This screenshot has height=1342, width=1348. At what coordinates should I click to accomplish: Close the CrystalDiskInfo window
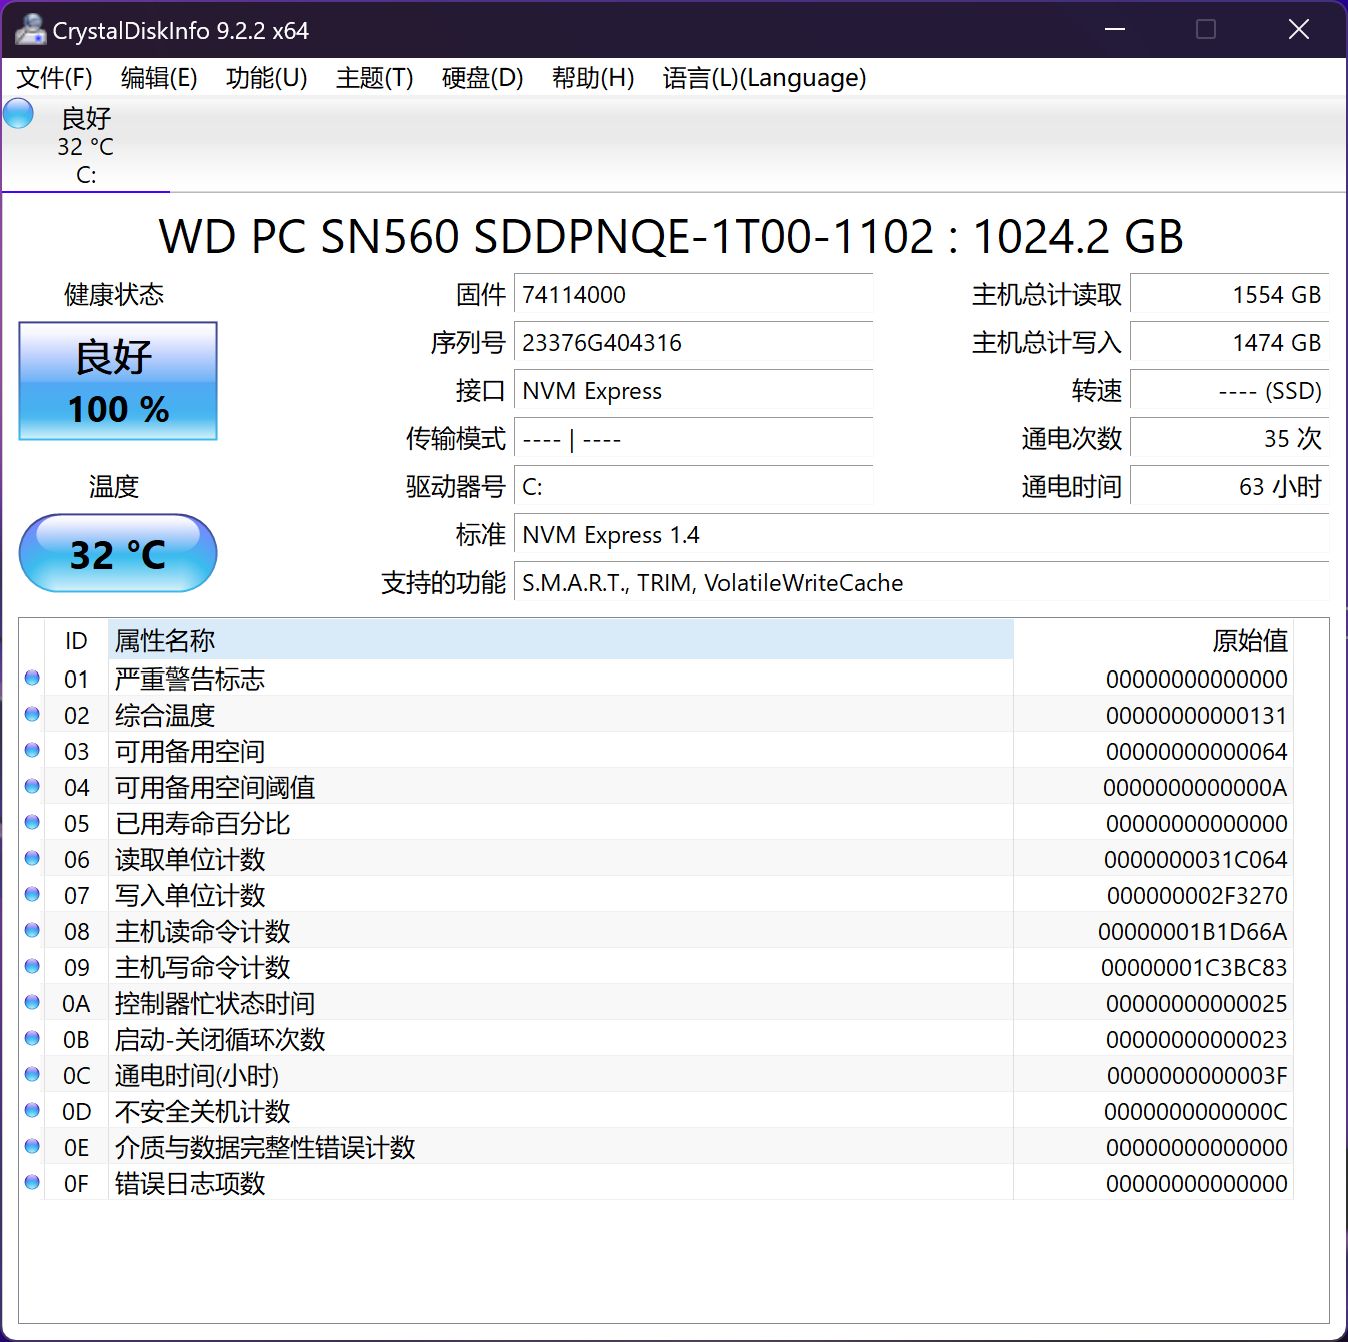(x=1299, y=29)
